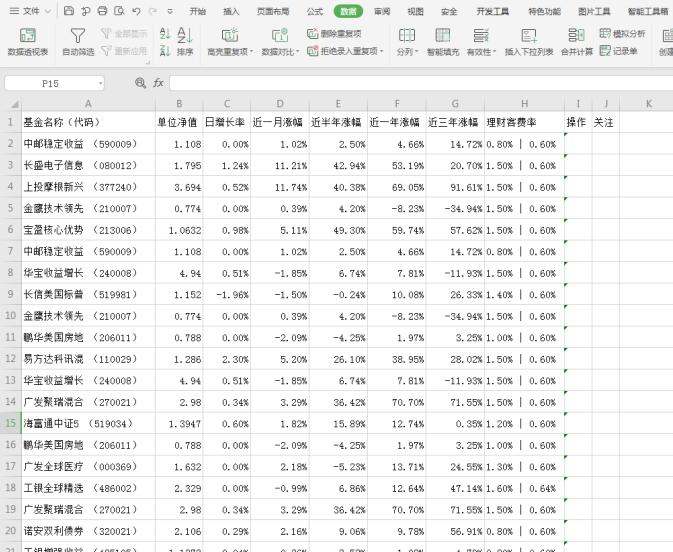Click the 高亮重复项 highlight duplicates icon

pyautogui.click(x=230, y=36)
